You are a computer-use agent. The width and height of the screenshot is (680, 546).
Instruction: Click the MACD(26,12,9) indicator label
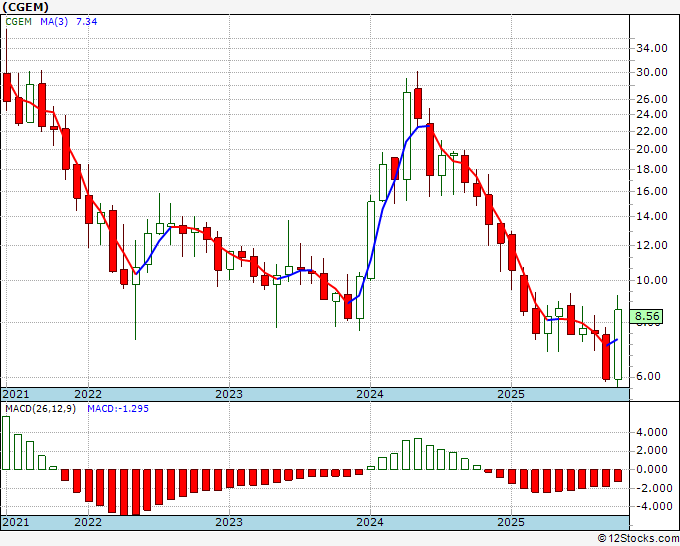40,409
